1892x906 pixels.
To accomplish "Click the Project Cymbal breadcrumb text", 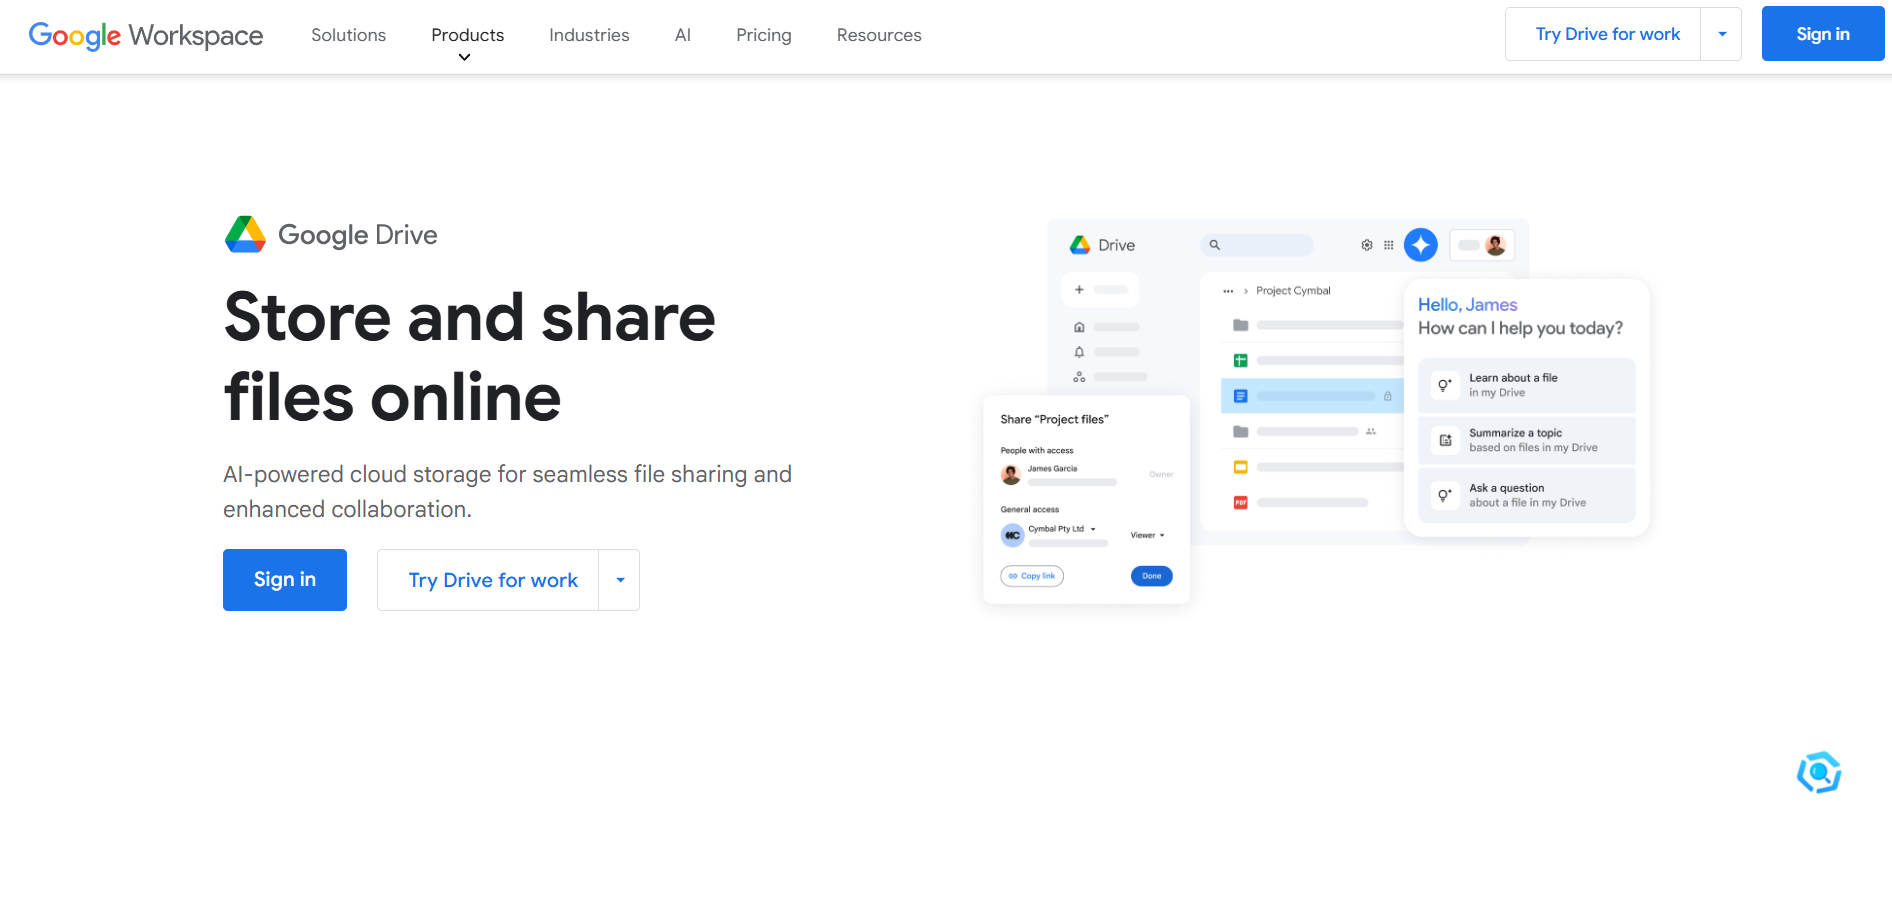I will click(x=1293, y=291).
